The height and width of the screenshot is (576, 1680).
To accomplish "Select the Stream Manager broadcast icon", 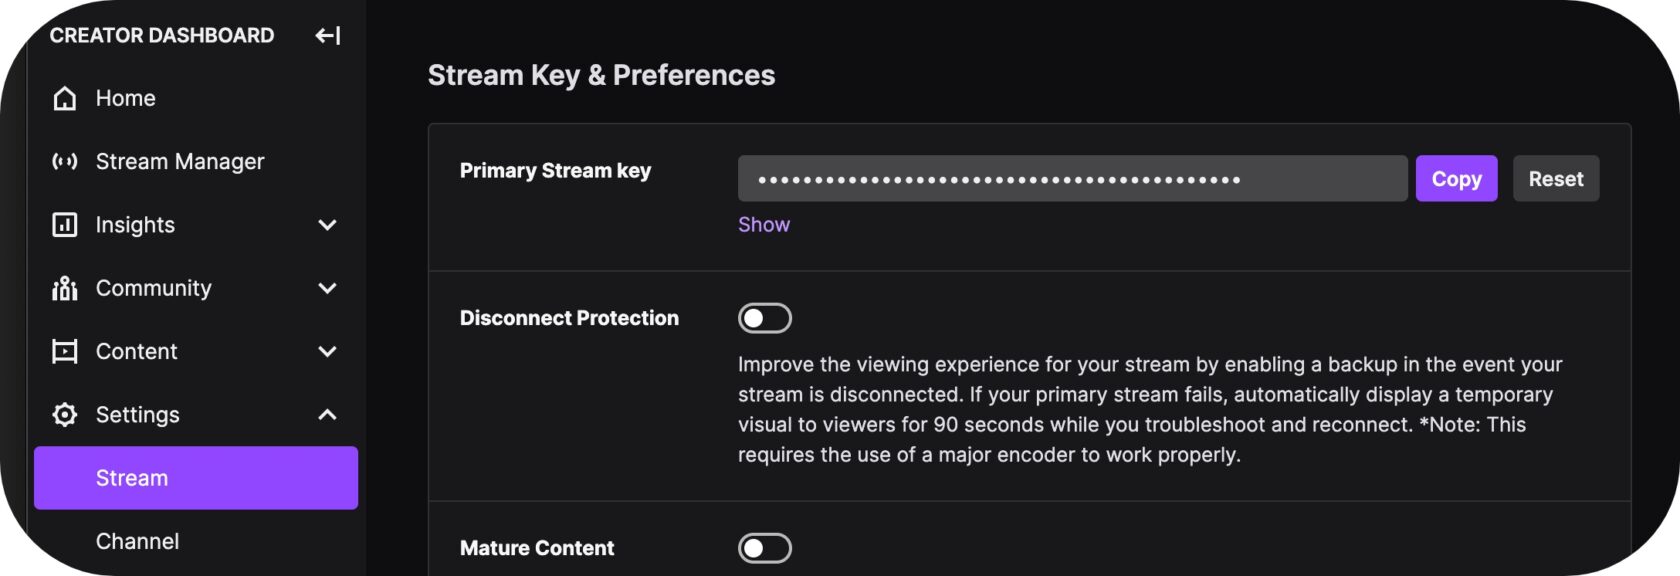I will (x=64, y=161).
